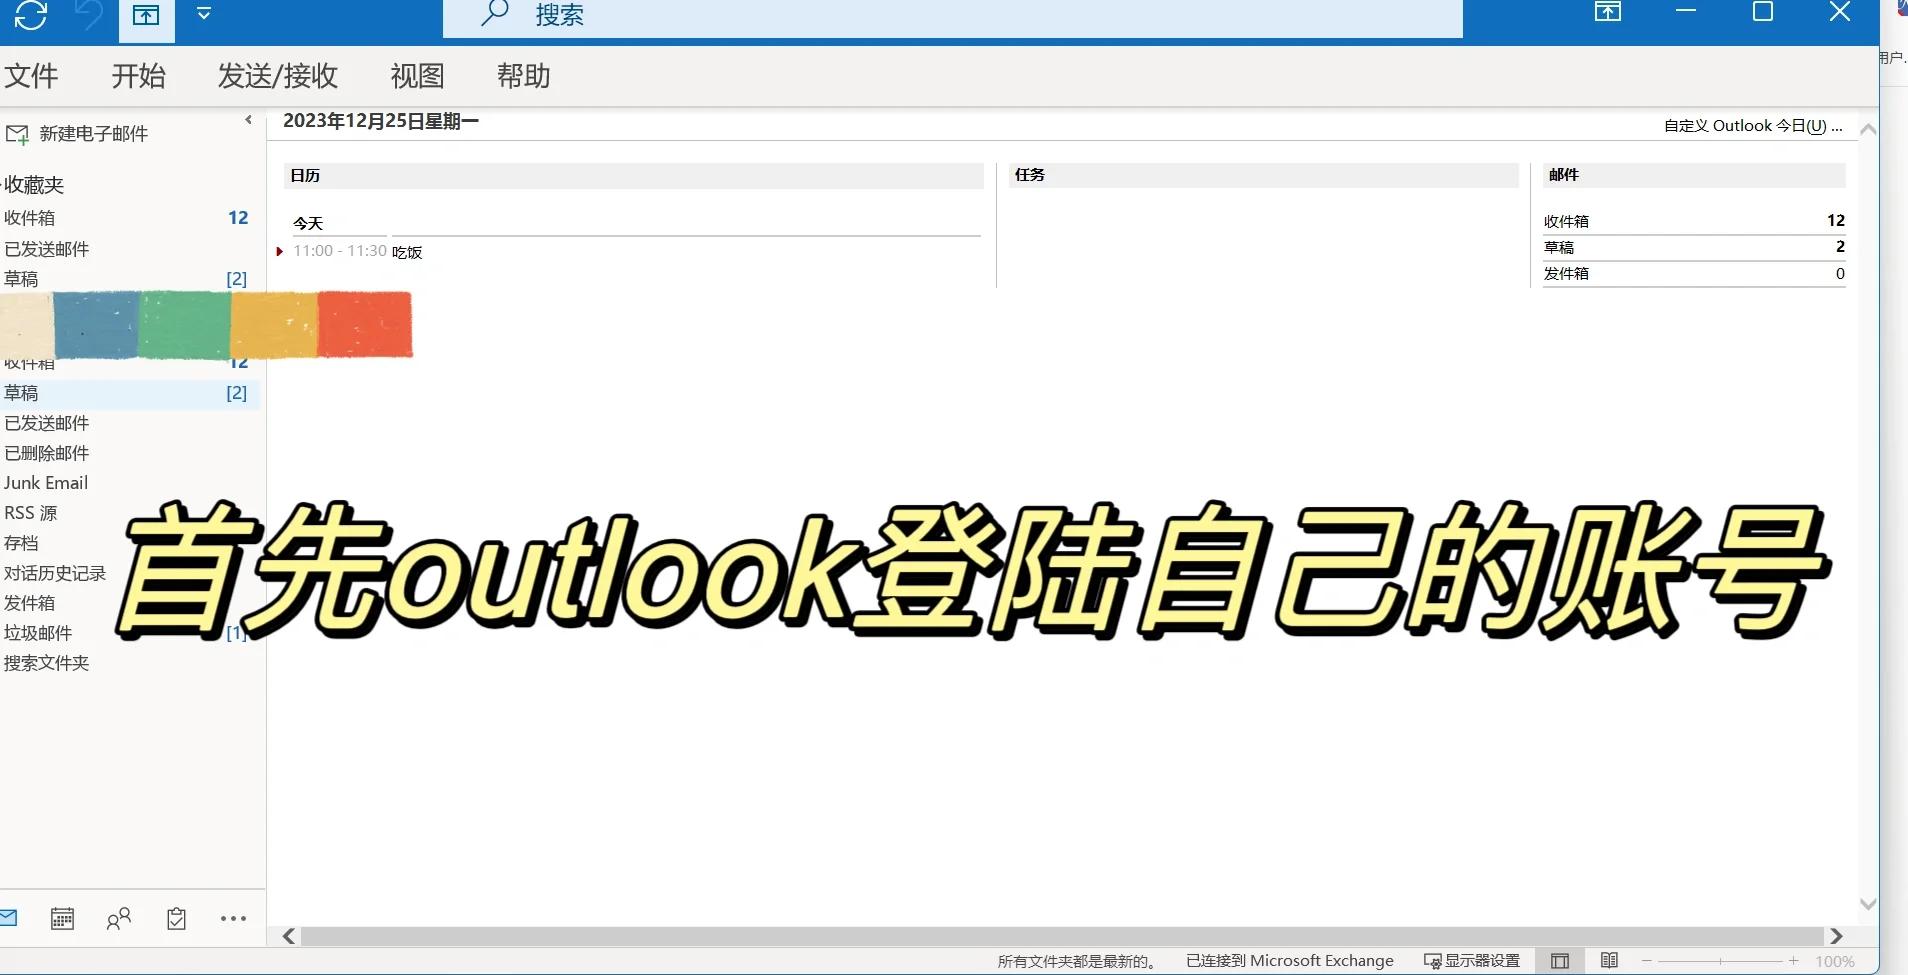Click vertical scrollbar up arrow

1867,129
